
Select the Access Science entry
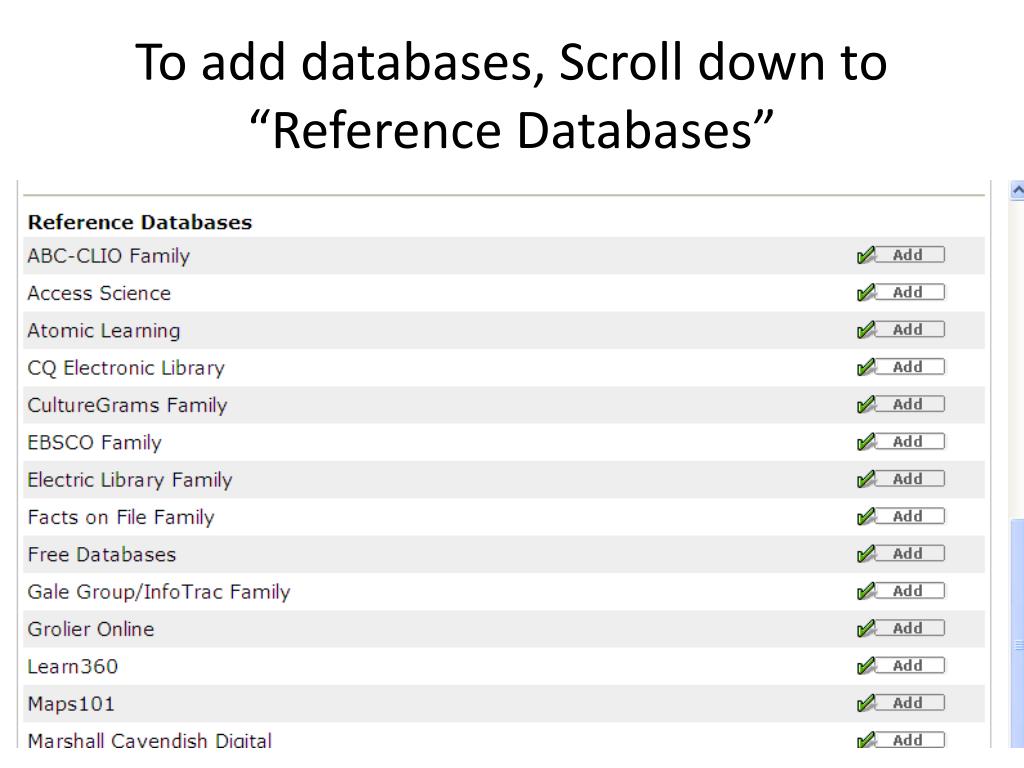[x=99, y=293]
